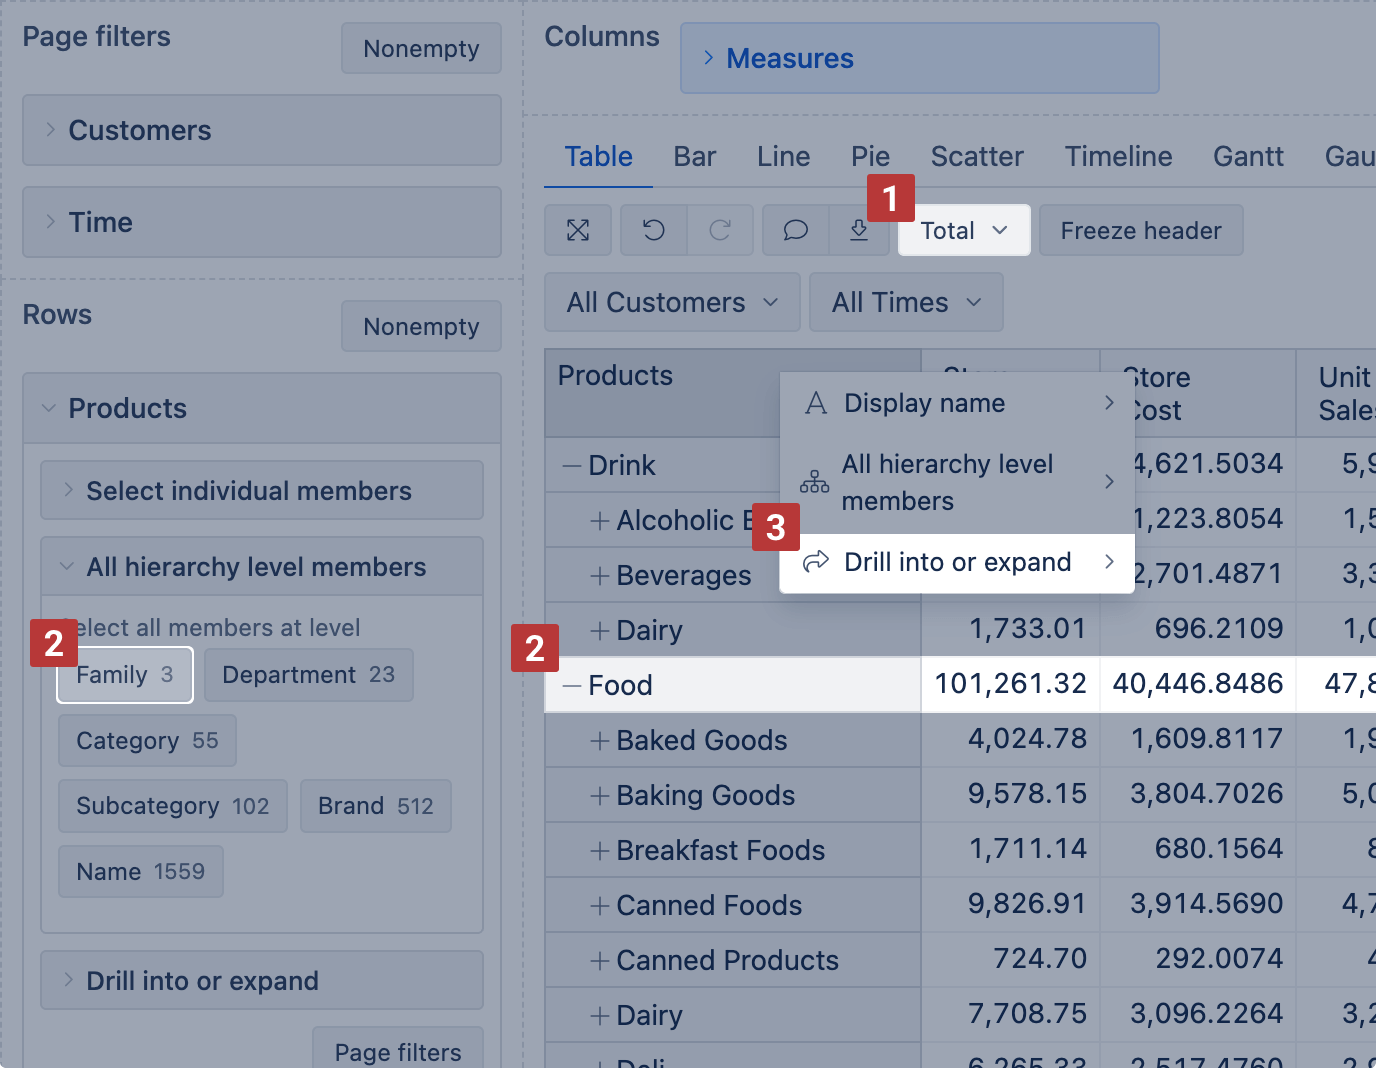This screenshot has width=1376, height=1068.
Task: Click the Food row cell
Action: 620,686
